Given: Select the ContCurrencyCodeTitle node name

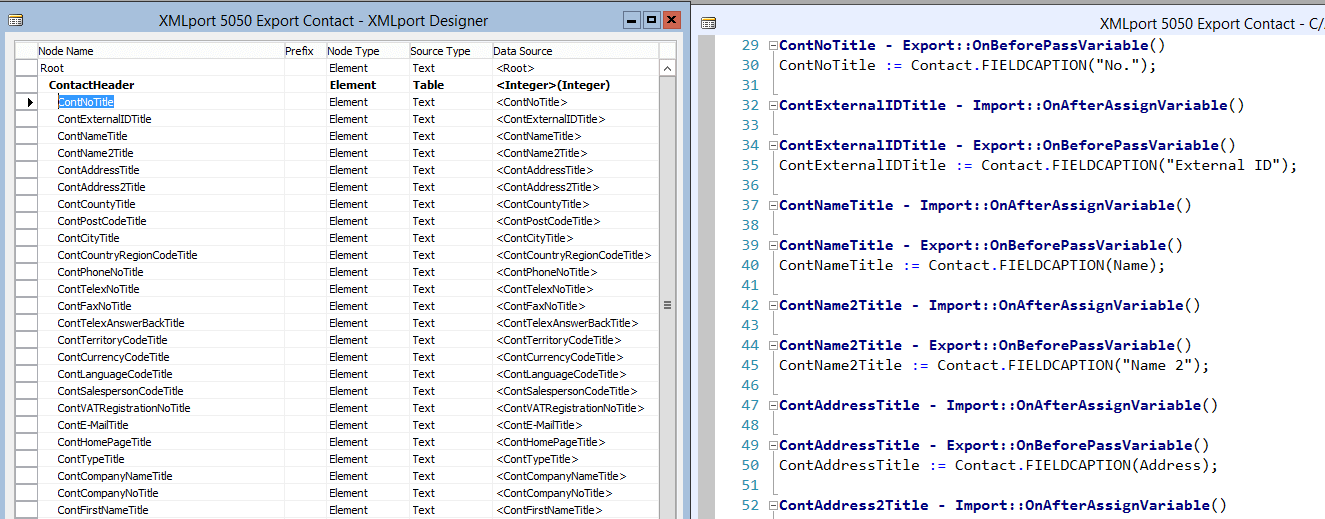Looking at the screenshot, I should (x=113, y=357).
